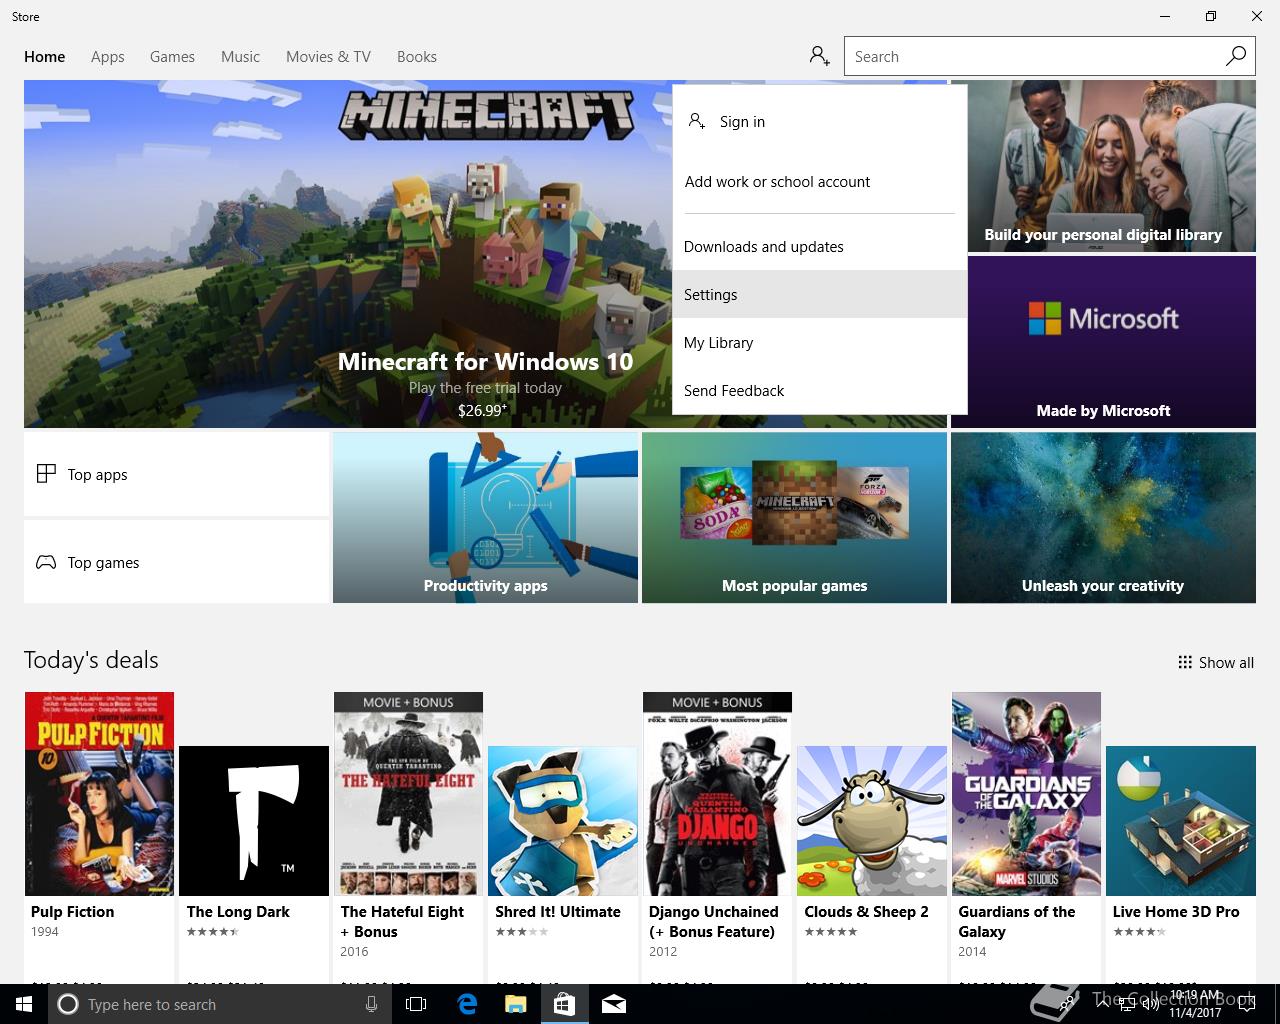The image size is (1280, 1024).
Task: Click the Cortana circle icon
Action: pyautogui.click(x=68, y=1004)
